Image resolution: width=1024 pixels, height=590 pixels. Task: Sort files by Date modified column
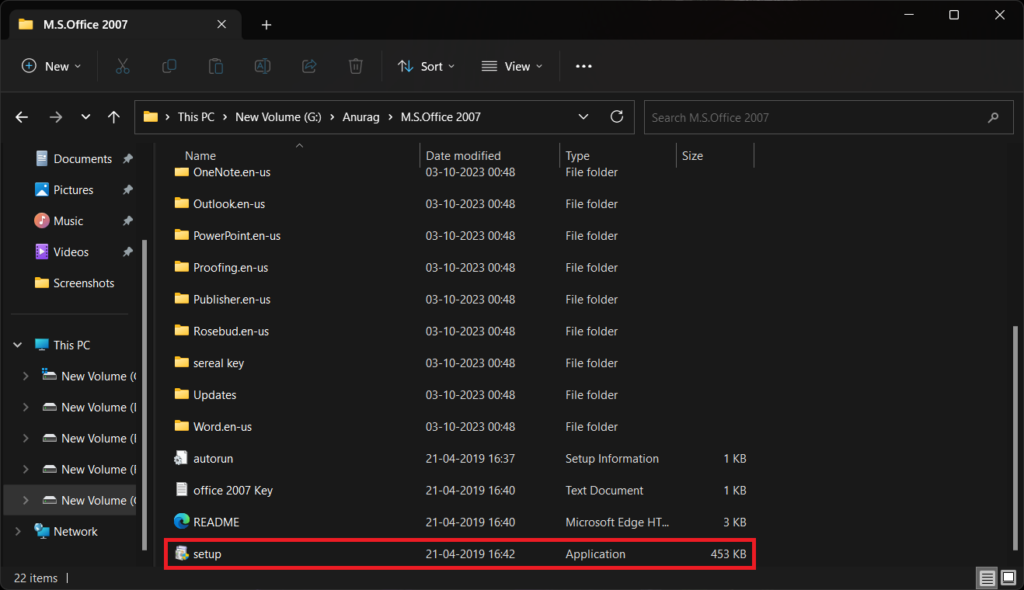[463, 156]
